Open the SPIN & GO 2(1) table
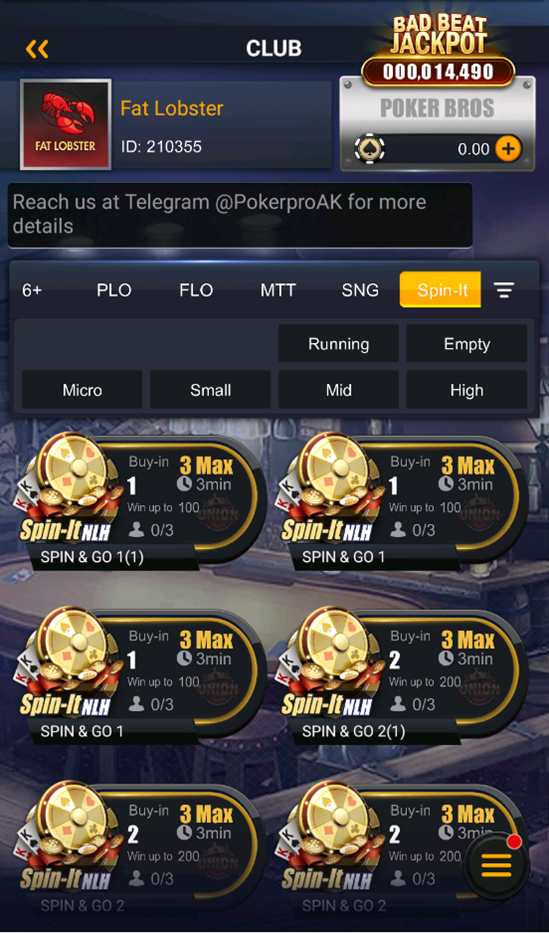The height and width of the screenshot is (933, 549). click(401, 675)
